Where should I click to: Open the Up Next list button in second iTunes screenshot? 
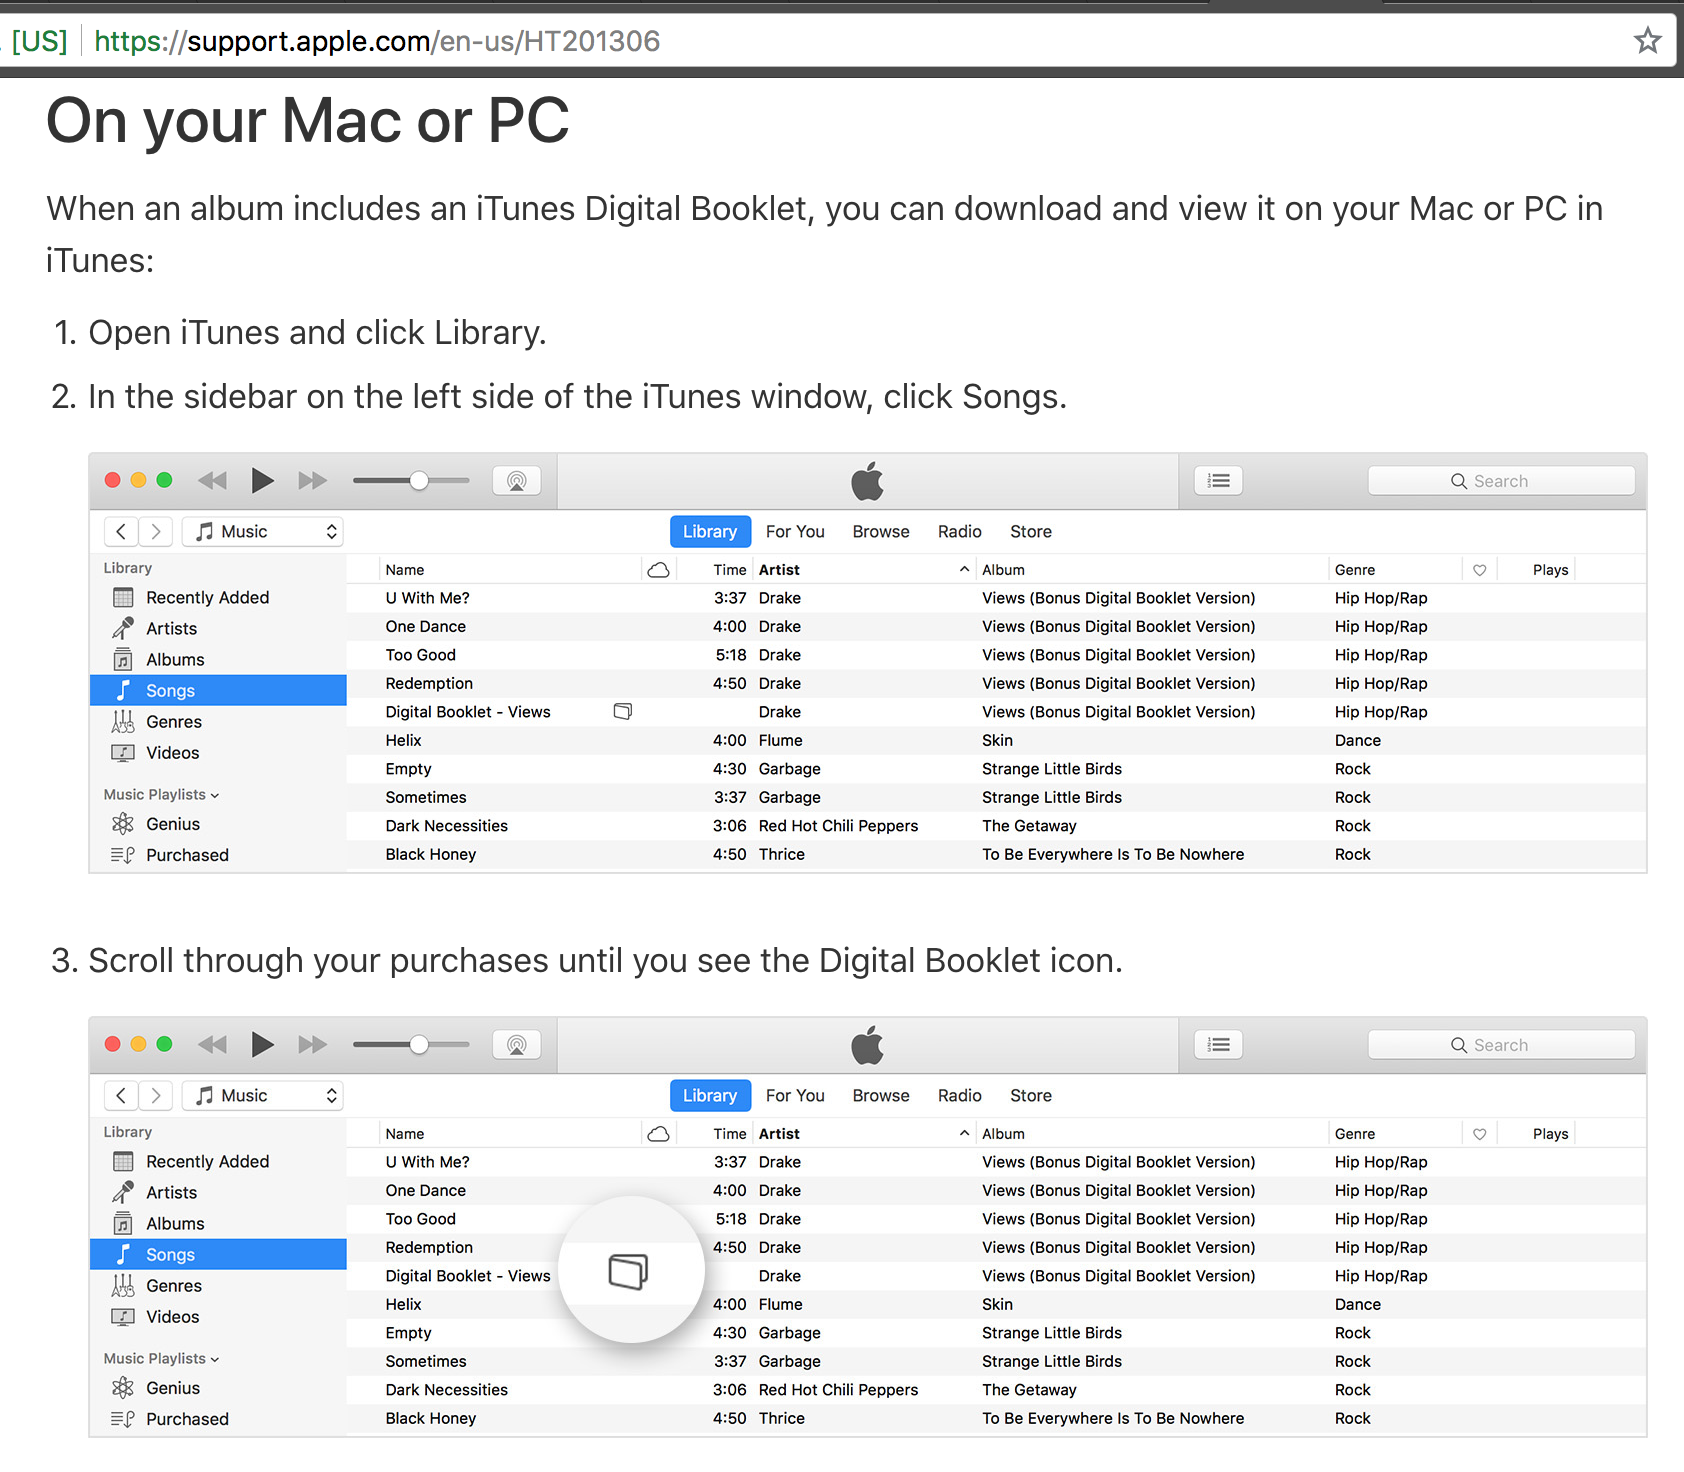click(x=1219, y=1045)
